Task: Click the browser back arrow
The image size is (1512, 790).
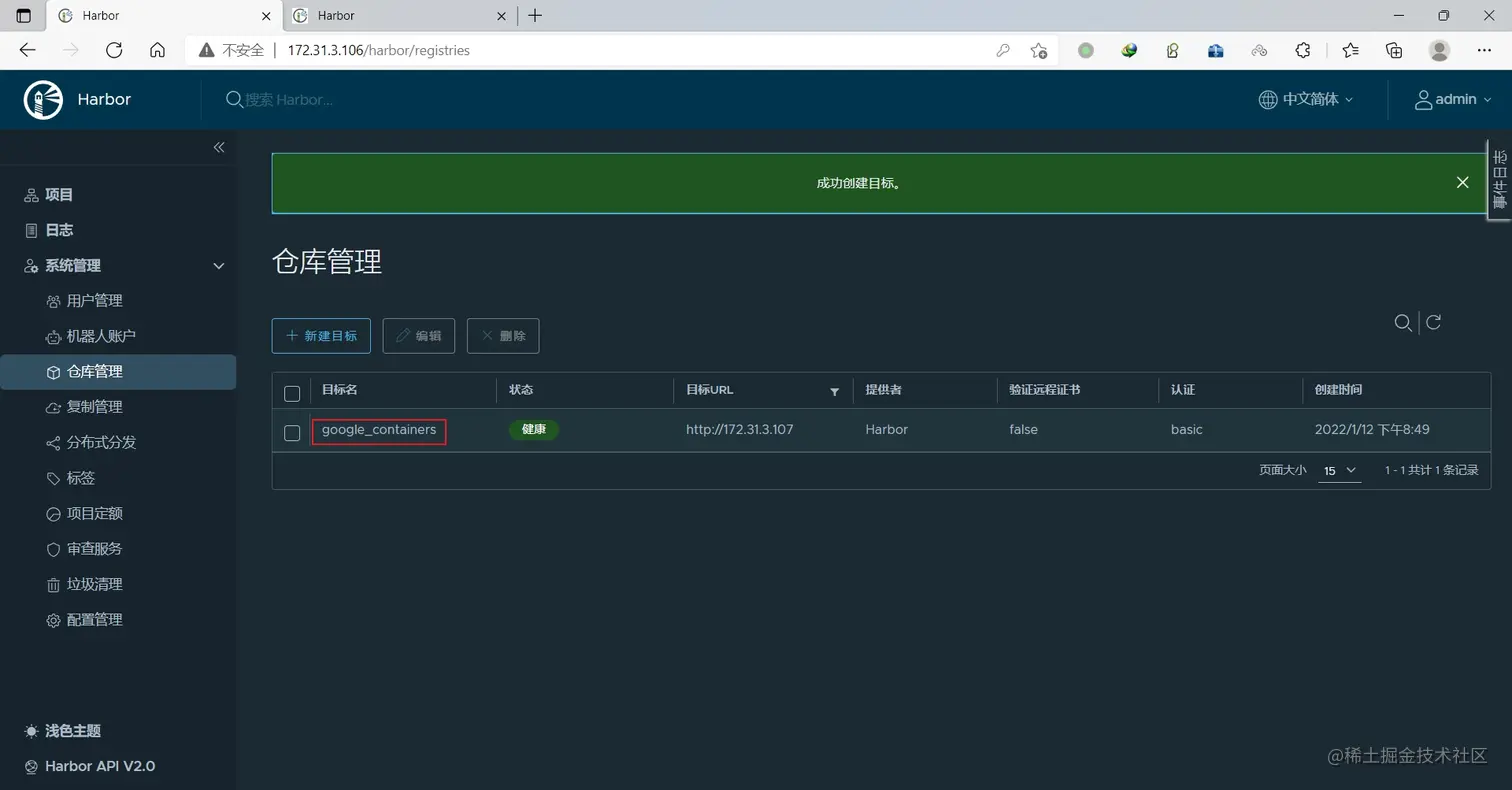Action: click(x=27, y=50)
